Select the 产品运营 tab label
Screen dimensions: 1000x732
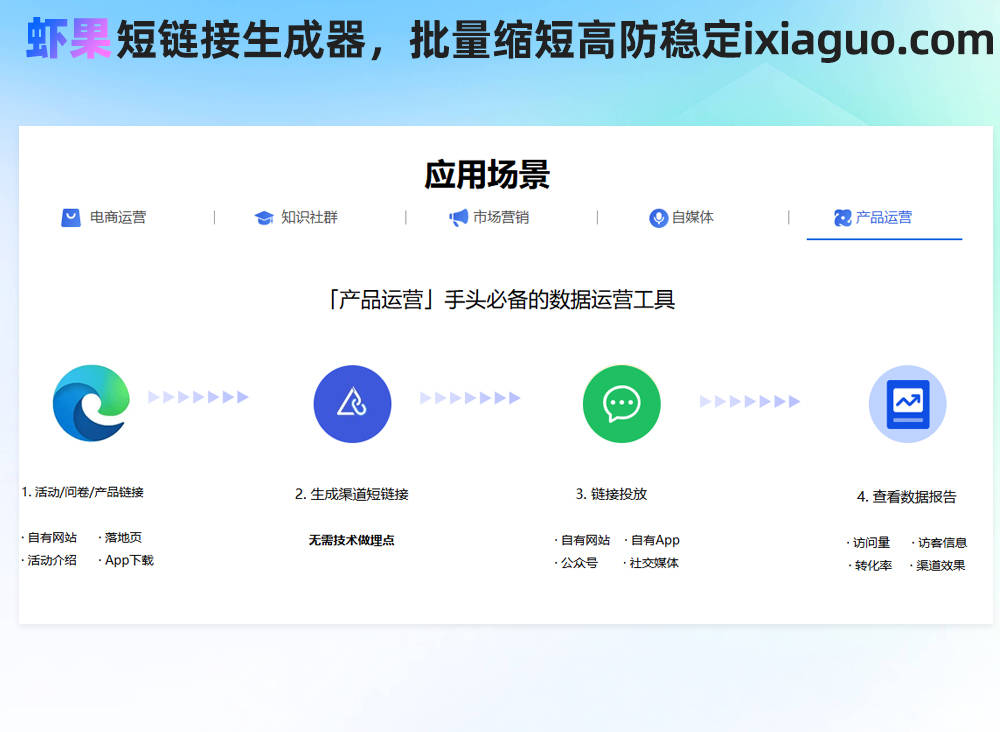coord(883,217)
